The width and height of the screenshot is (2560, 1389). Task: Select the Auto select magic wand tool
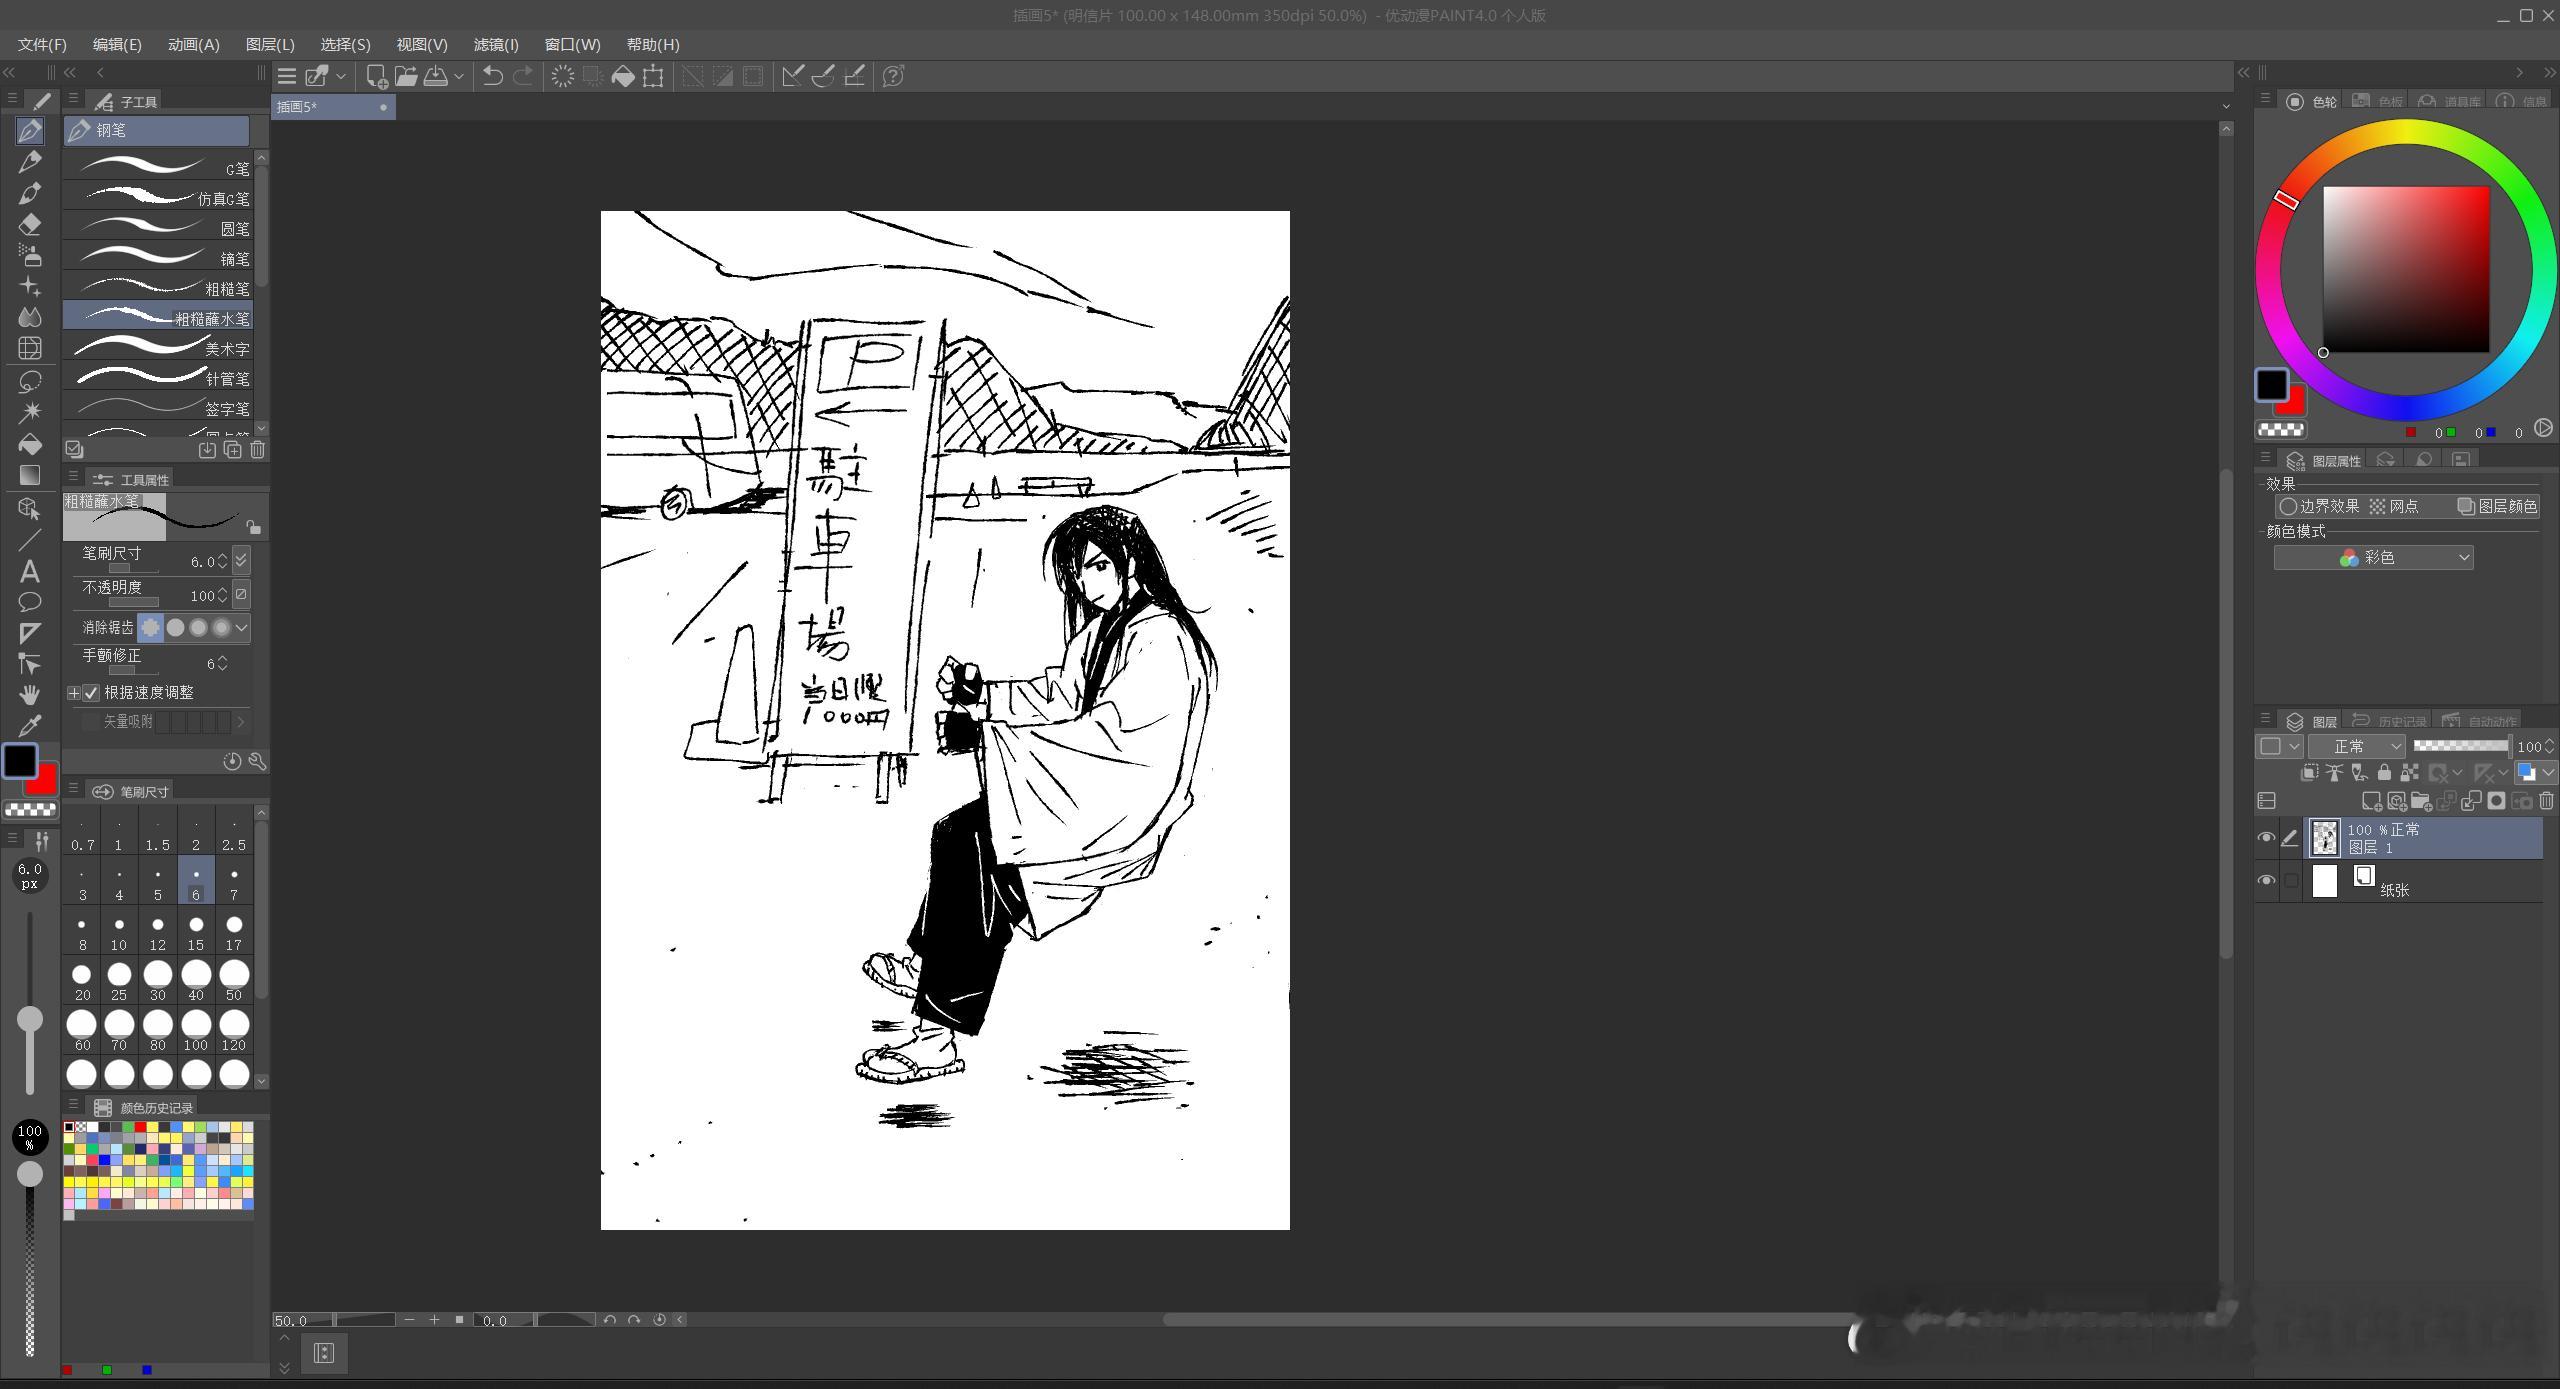[30, 412]
